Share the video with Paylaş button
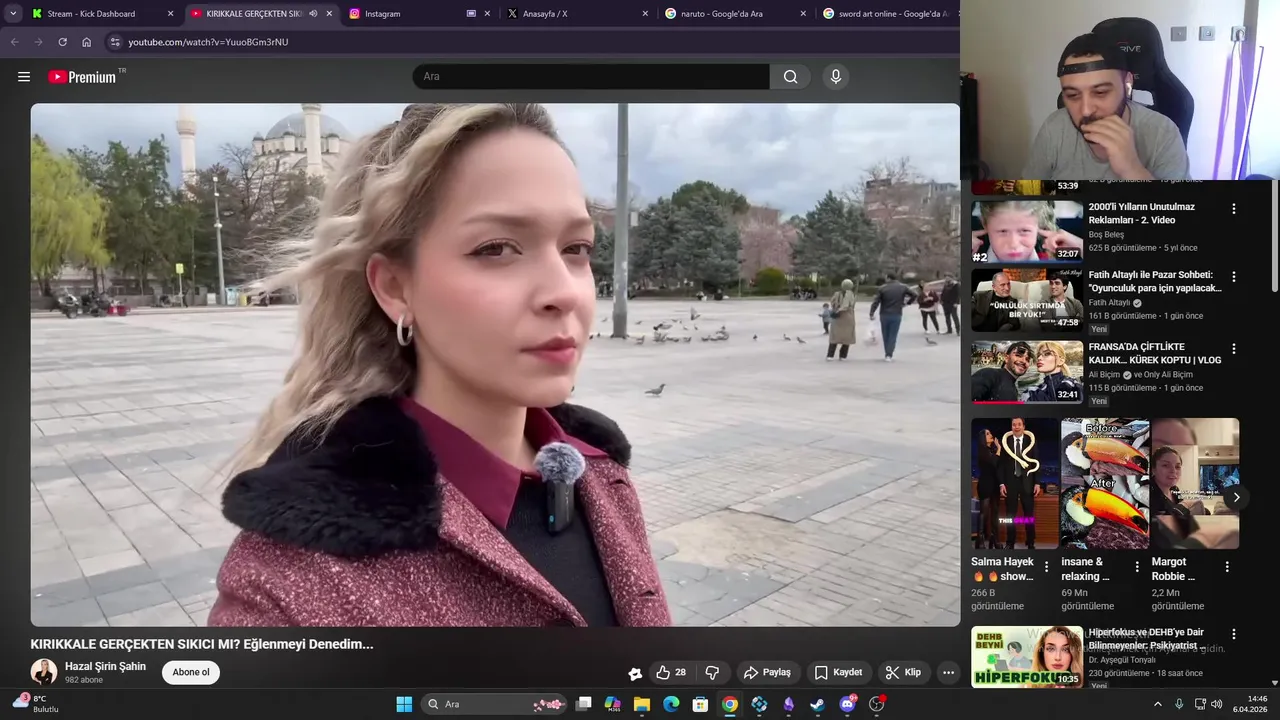Screen dimensions: 1280x720 [x=767, y=673]
